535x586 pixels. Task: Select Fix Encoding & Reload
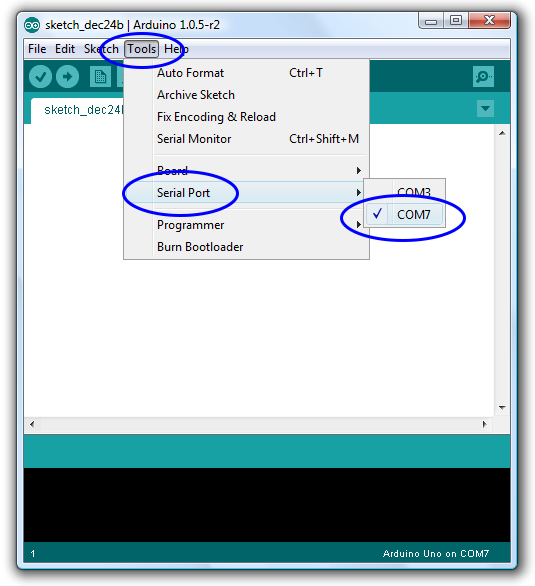pos(247,117)
